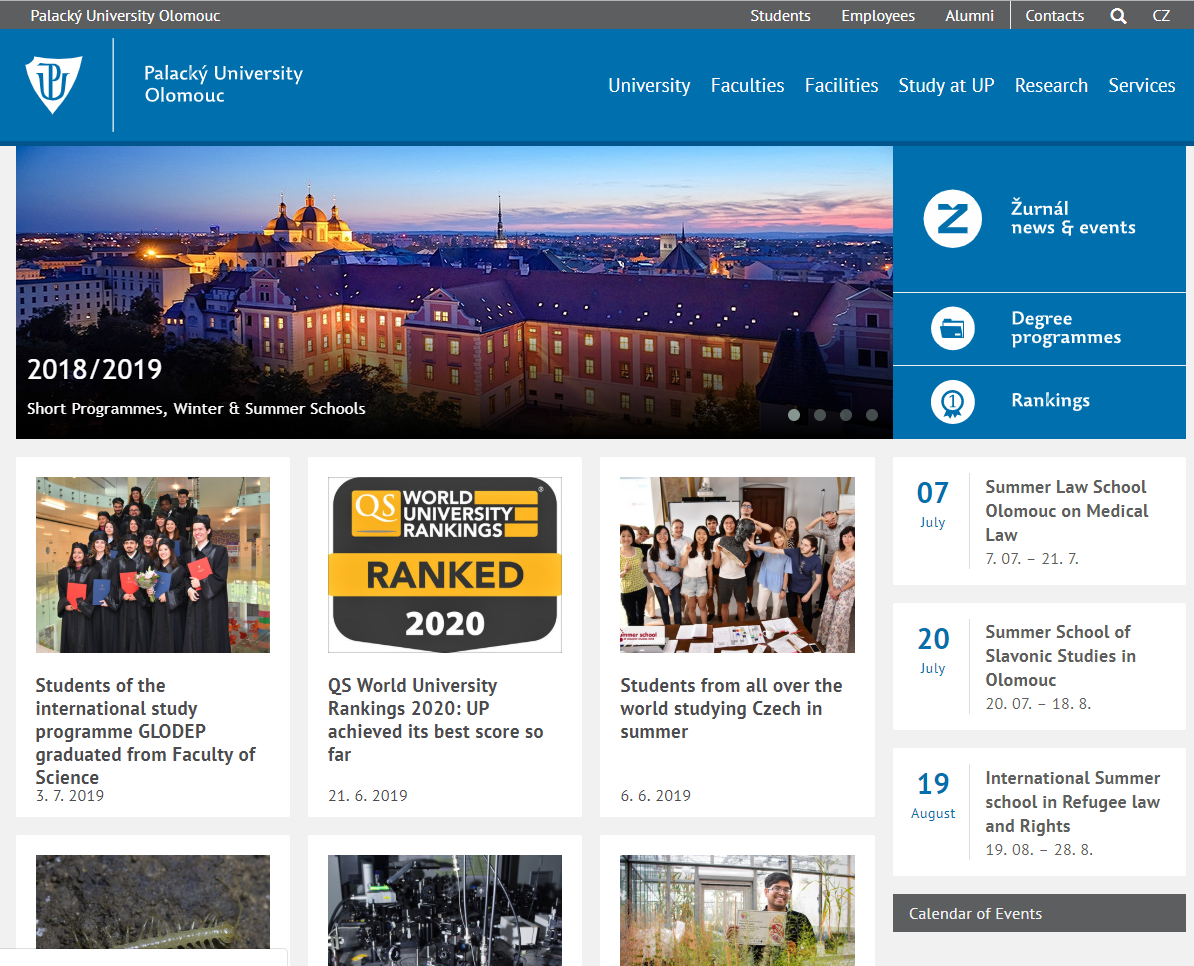
Task: Open Degree programmes link
Action: (1066, 328)
